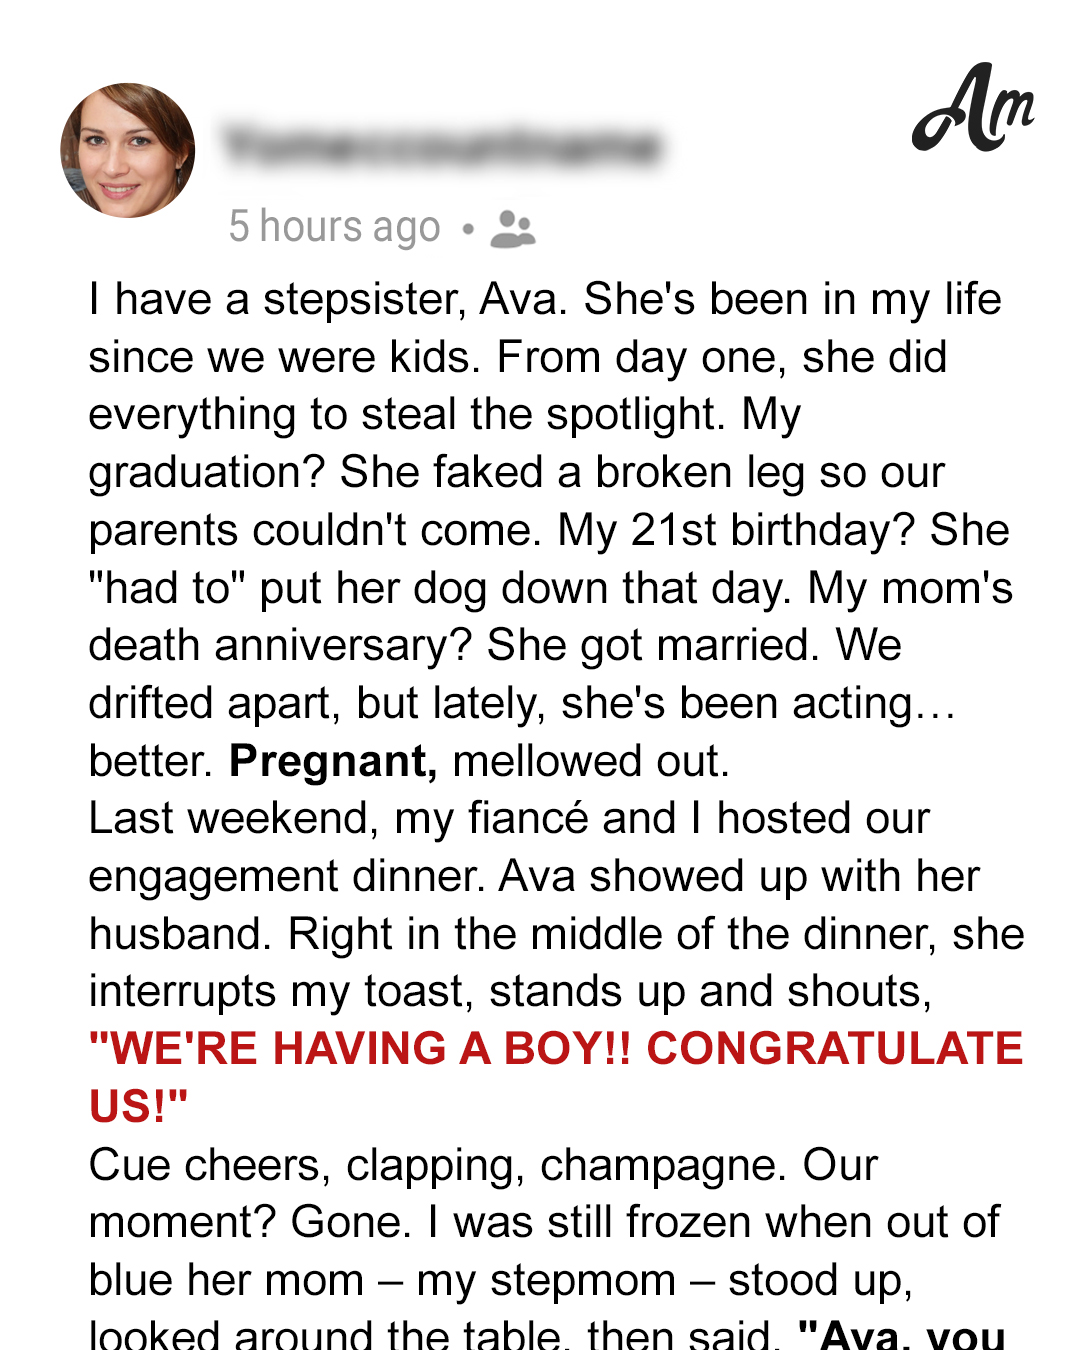Click the word 'graduation?' in the post
Image resolution: width=1080 pixels, height=1350 pixels.
coord(207,473)
